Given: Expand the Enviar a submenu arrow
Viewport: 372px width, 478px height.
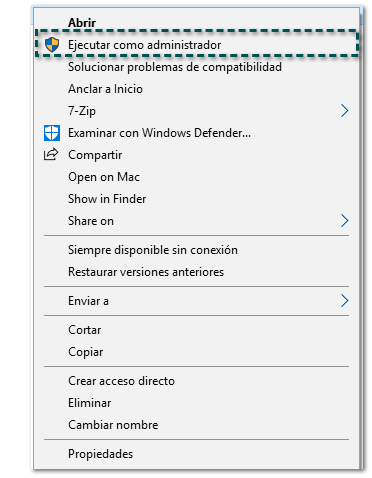Looking at the screenshot, I should 344,301.
